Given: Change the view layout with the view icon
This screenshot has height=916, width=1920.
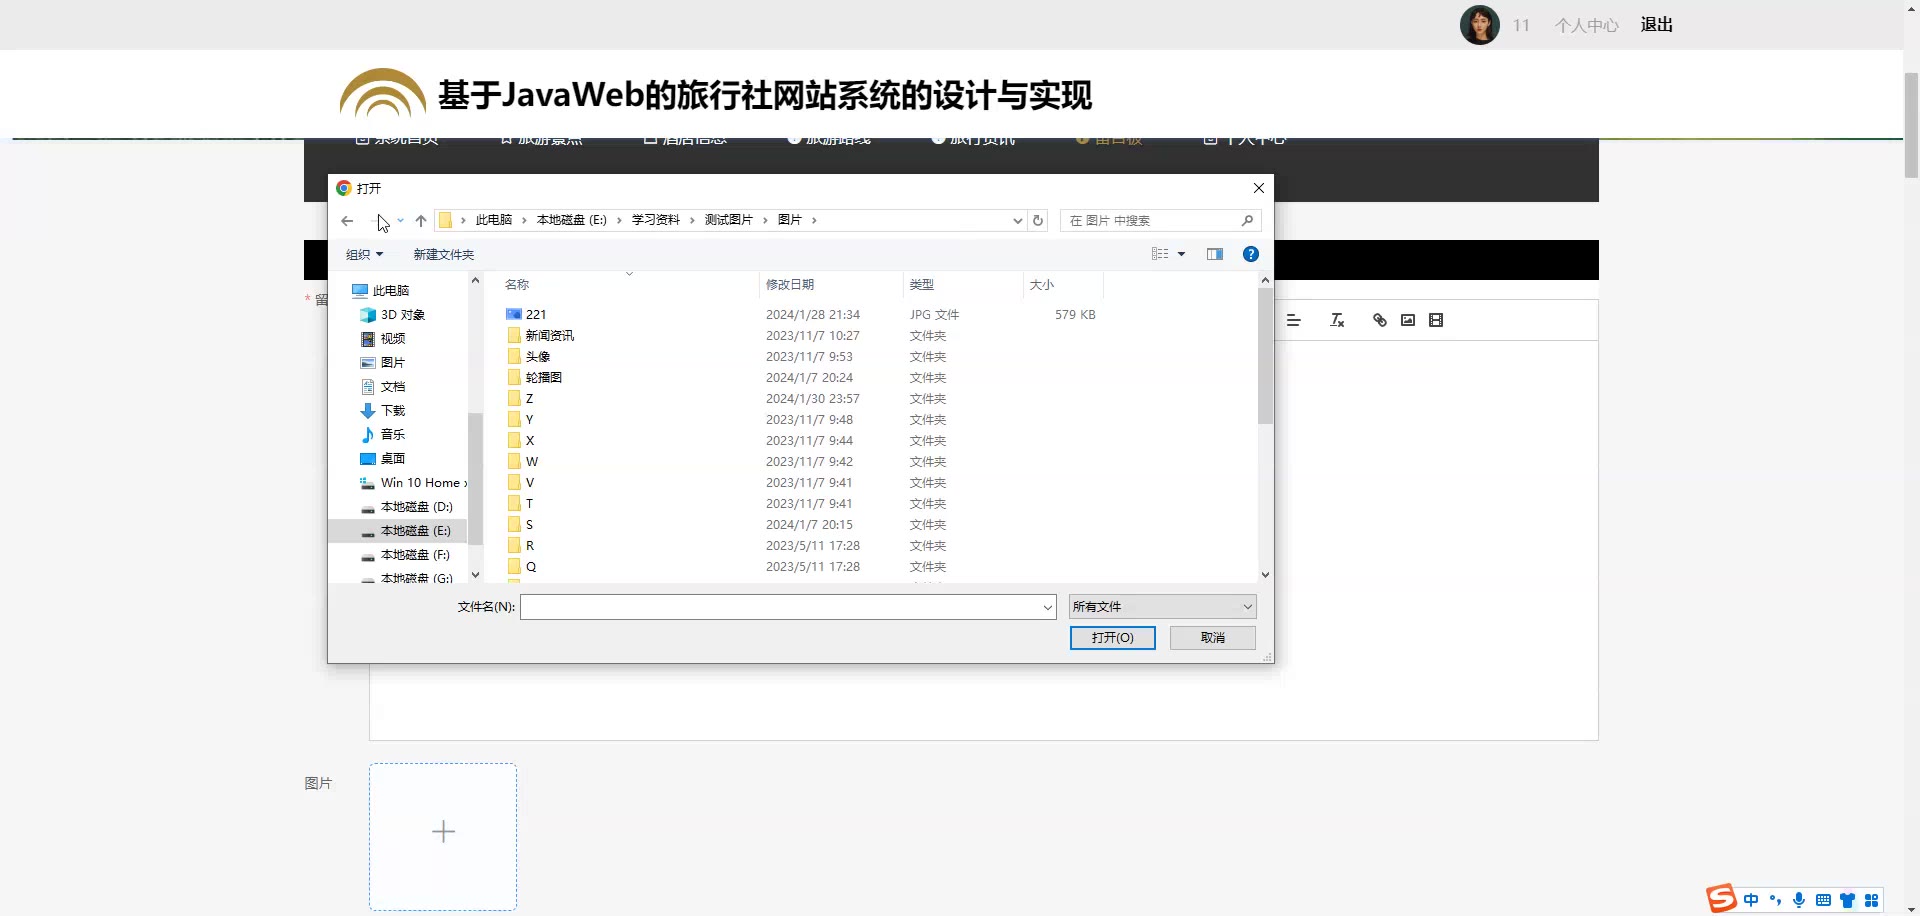Looking at the screenshot, I should click(x=1160, y=254).
